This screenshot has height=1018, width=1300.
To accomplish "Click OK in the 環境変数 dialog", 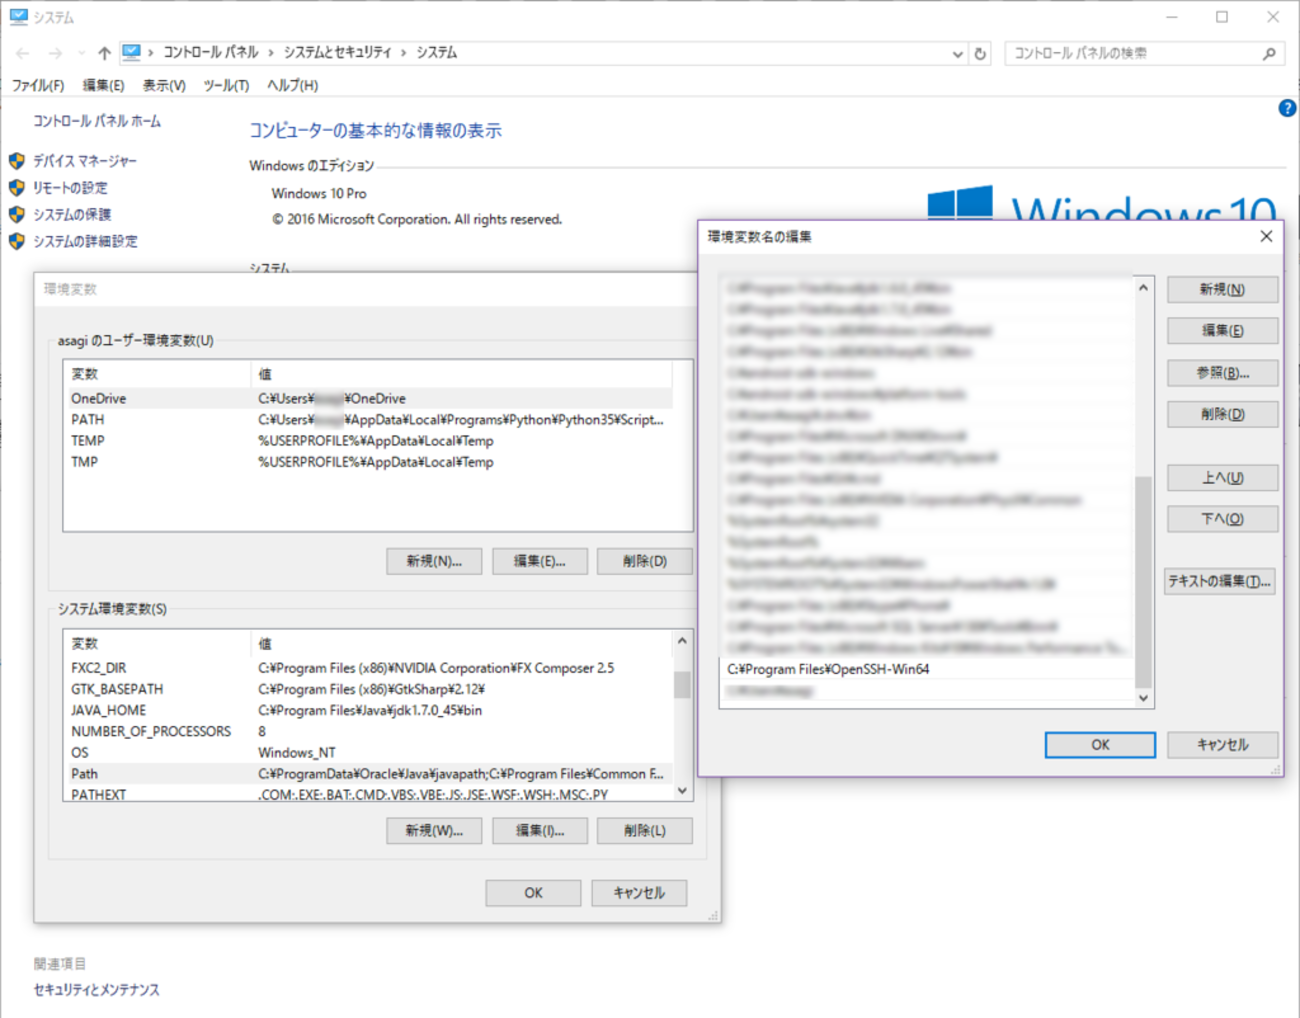I will pyautogui.click(x=533, y=893).
